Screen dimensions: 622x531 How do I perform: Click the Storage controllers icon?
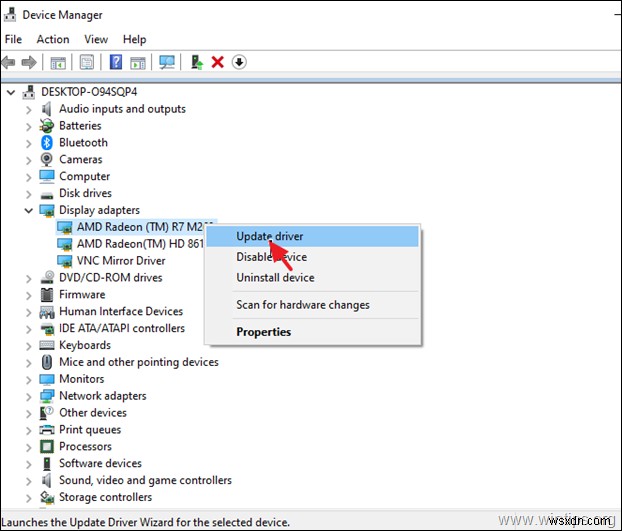47,497
